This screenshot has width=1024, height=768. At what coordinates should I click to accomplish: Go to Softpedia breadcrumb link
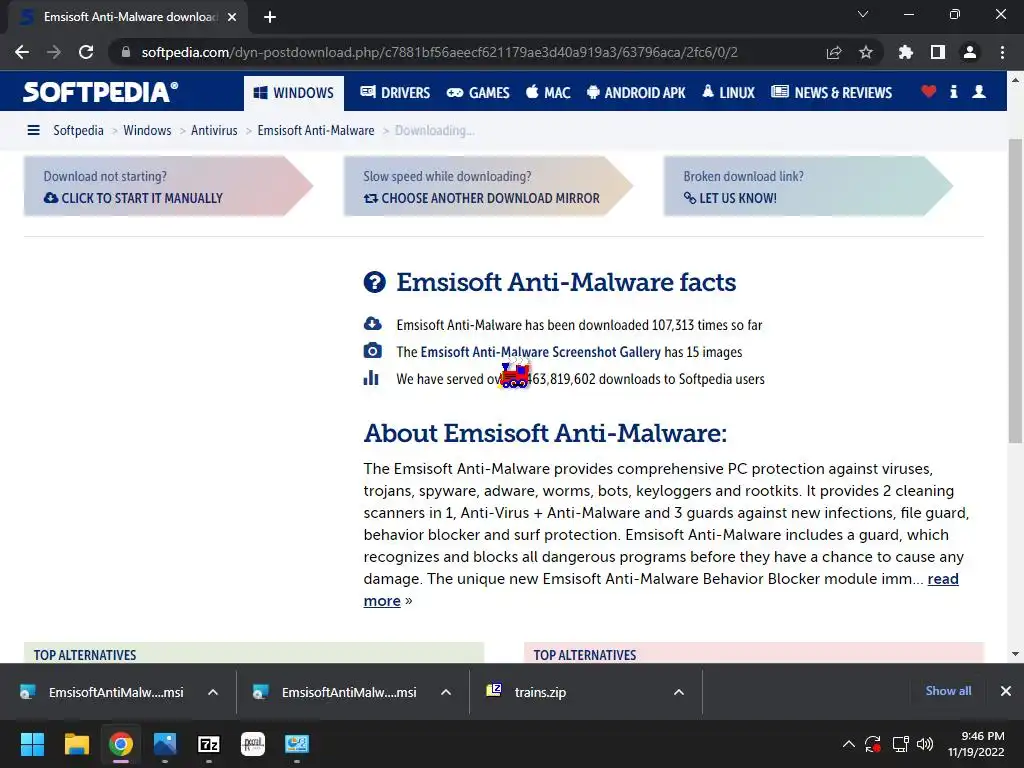(x=78, y=131)
